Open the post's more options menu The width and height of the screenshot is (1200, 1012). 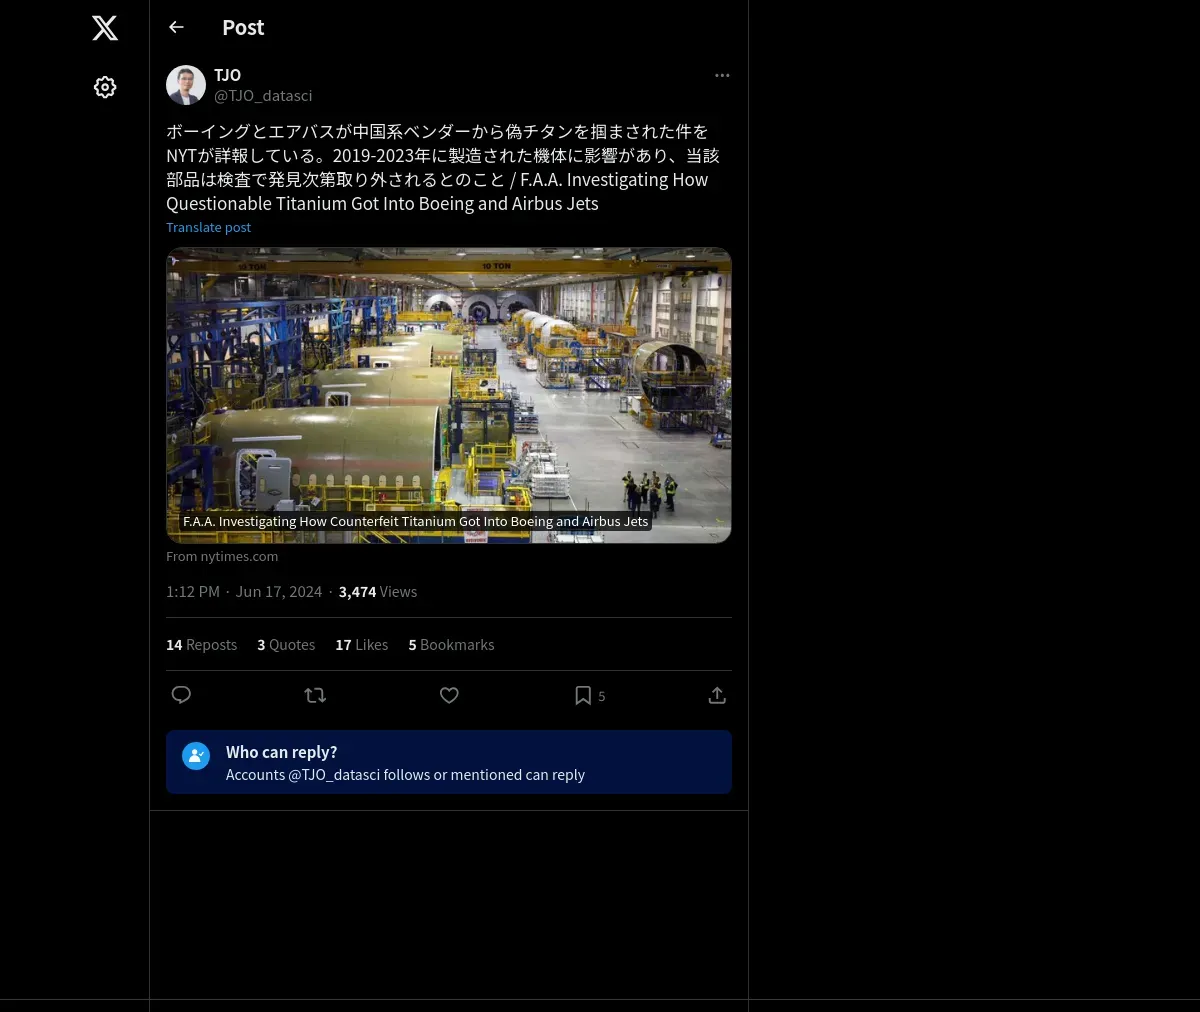click(722, 75)
